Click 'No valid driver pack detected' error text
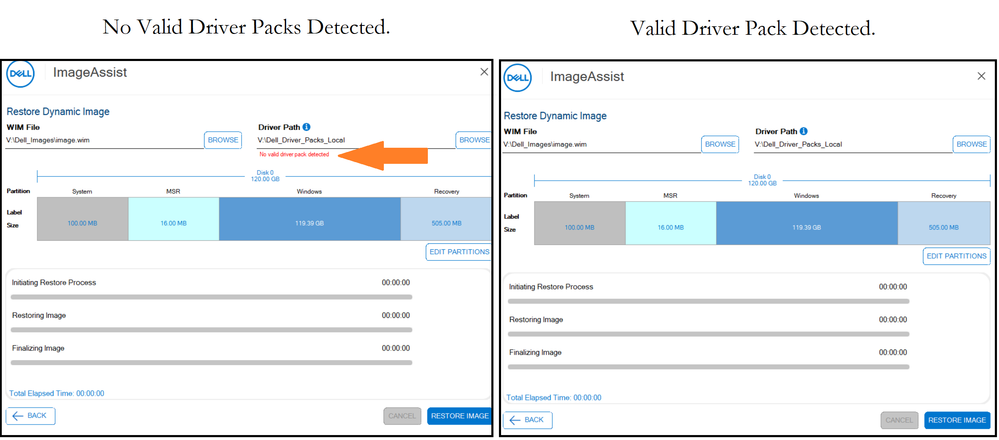This screenshot has height=440, width=999. (294, 155)
